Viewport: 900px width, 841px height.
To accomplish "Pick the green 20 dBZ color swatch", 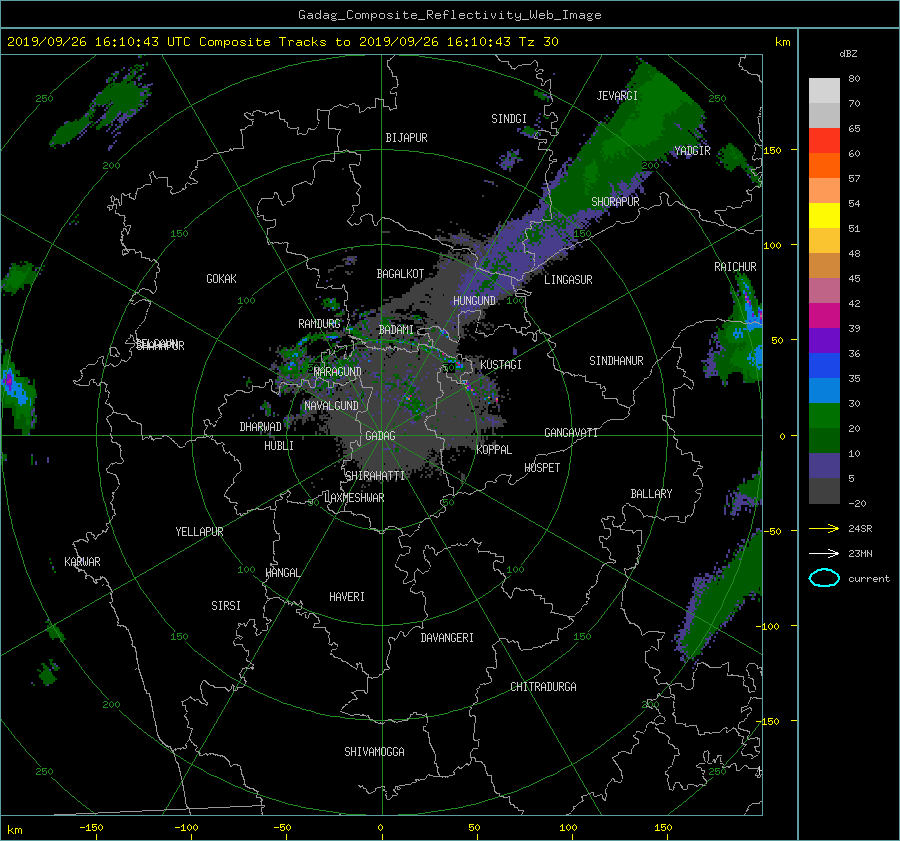I will pos(824,416).
